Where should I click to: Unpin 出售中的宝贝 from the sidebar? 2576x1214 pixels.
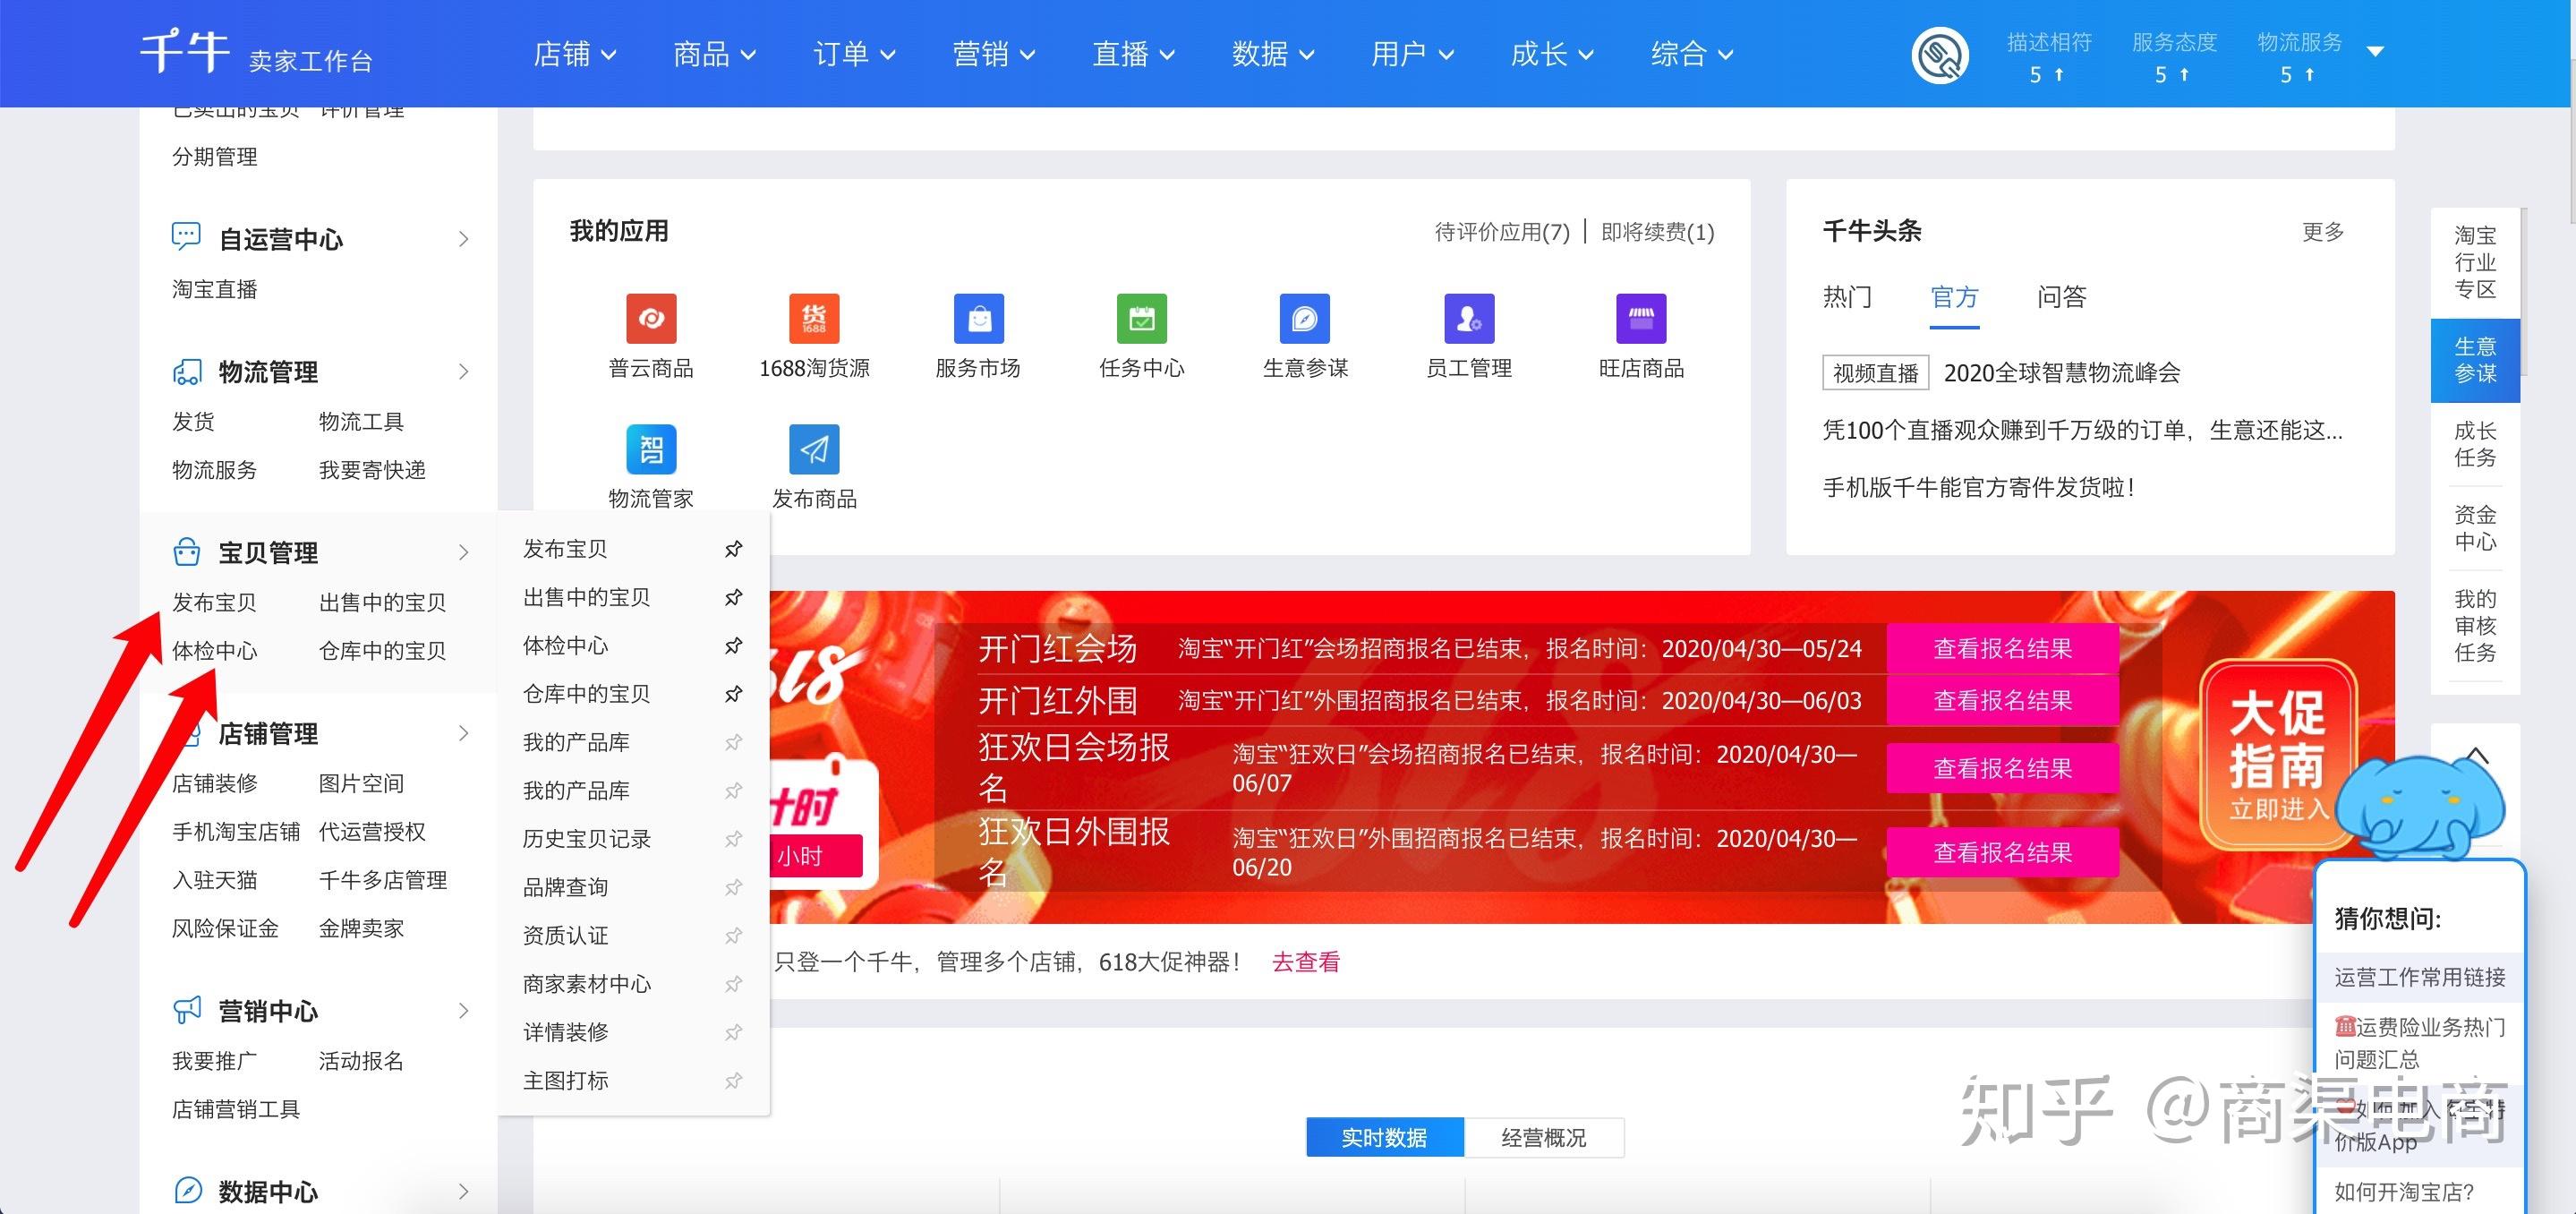(733, 597)
